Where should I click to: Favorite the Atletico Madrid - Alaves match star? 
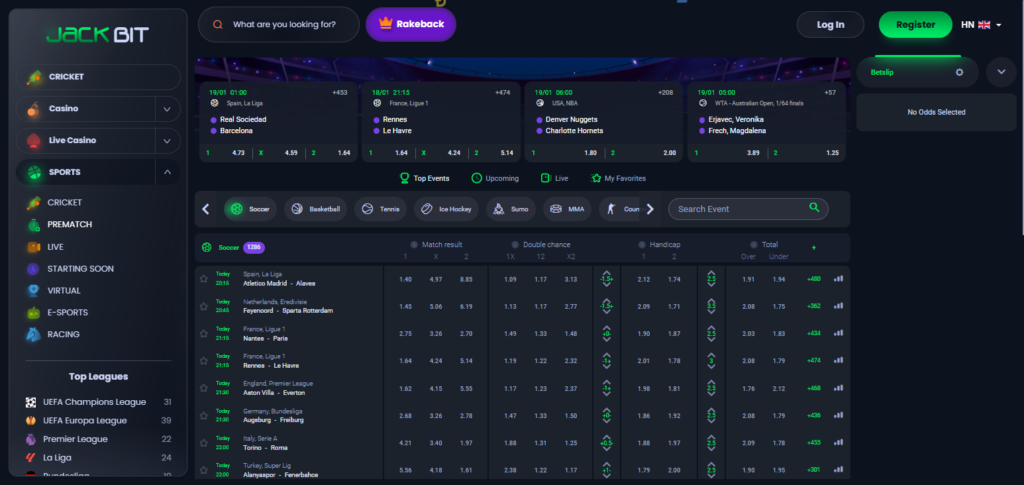click(x=204, y=279)
